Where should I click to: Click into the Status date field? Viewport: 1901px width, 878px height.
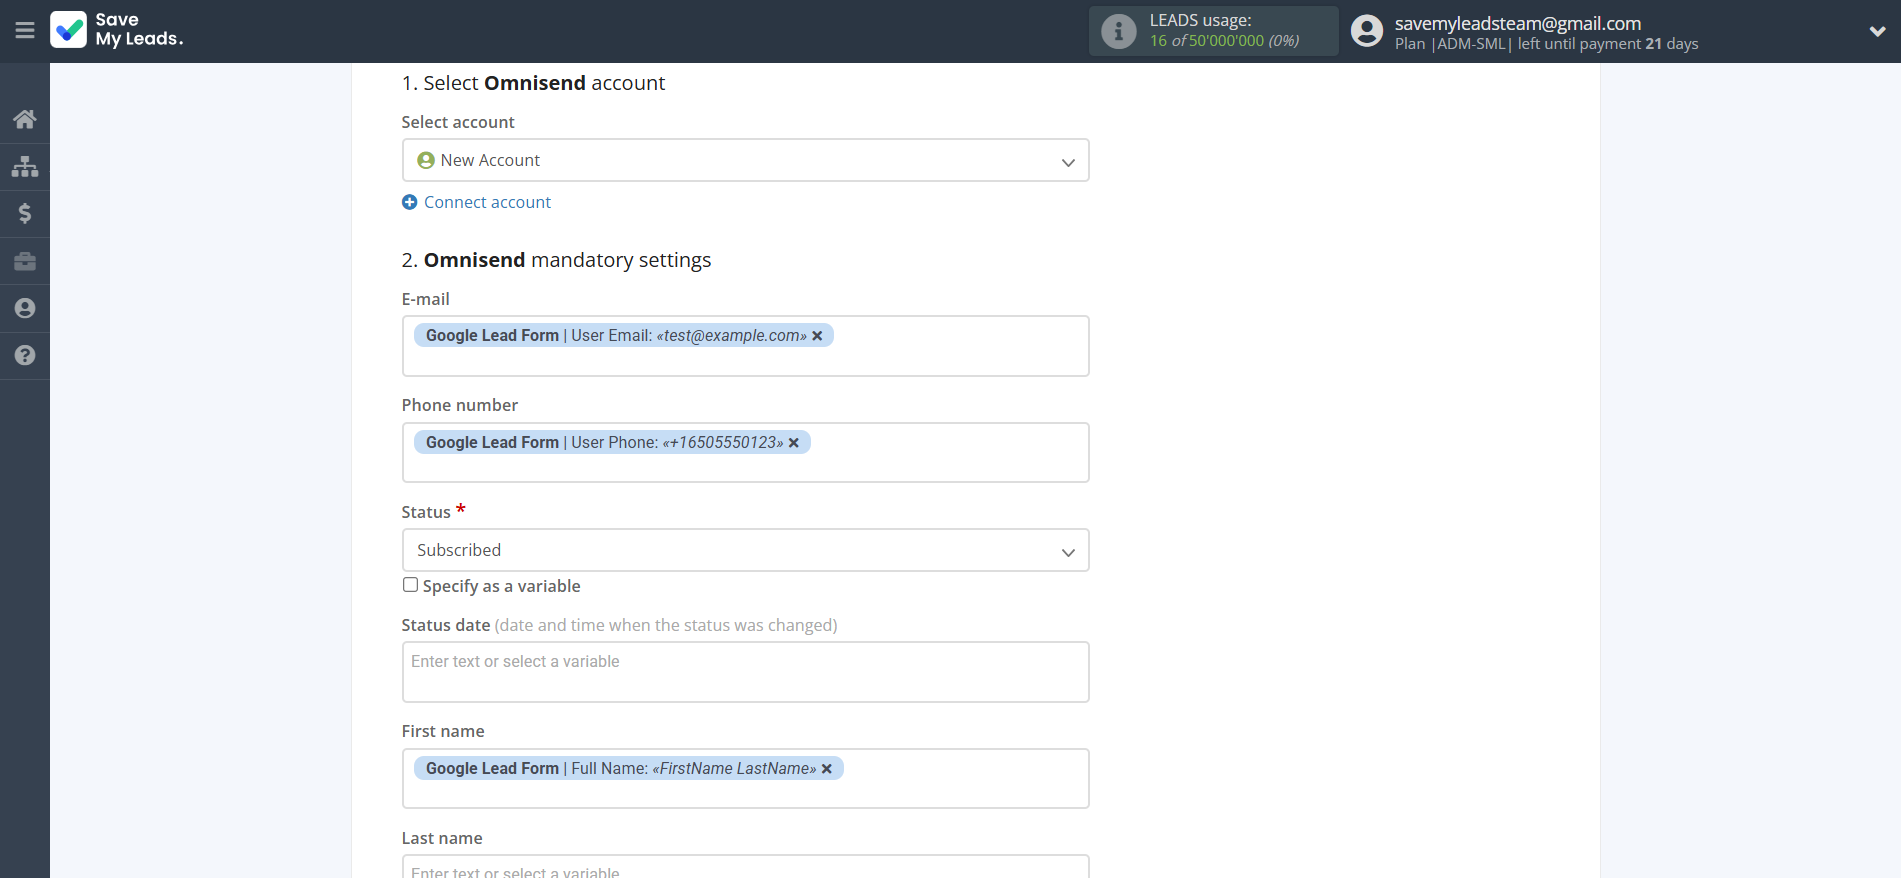(x=745, y=672)
